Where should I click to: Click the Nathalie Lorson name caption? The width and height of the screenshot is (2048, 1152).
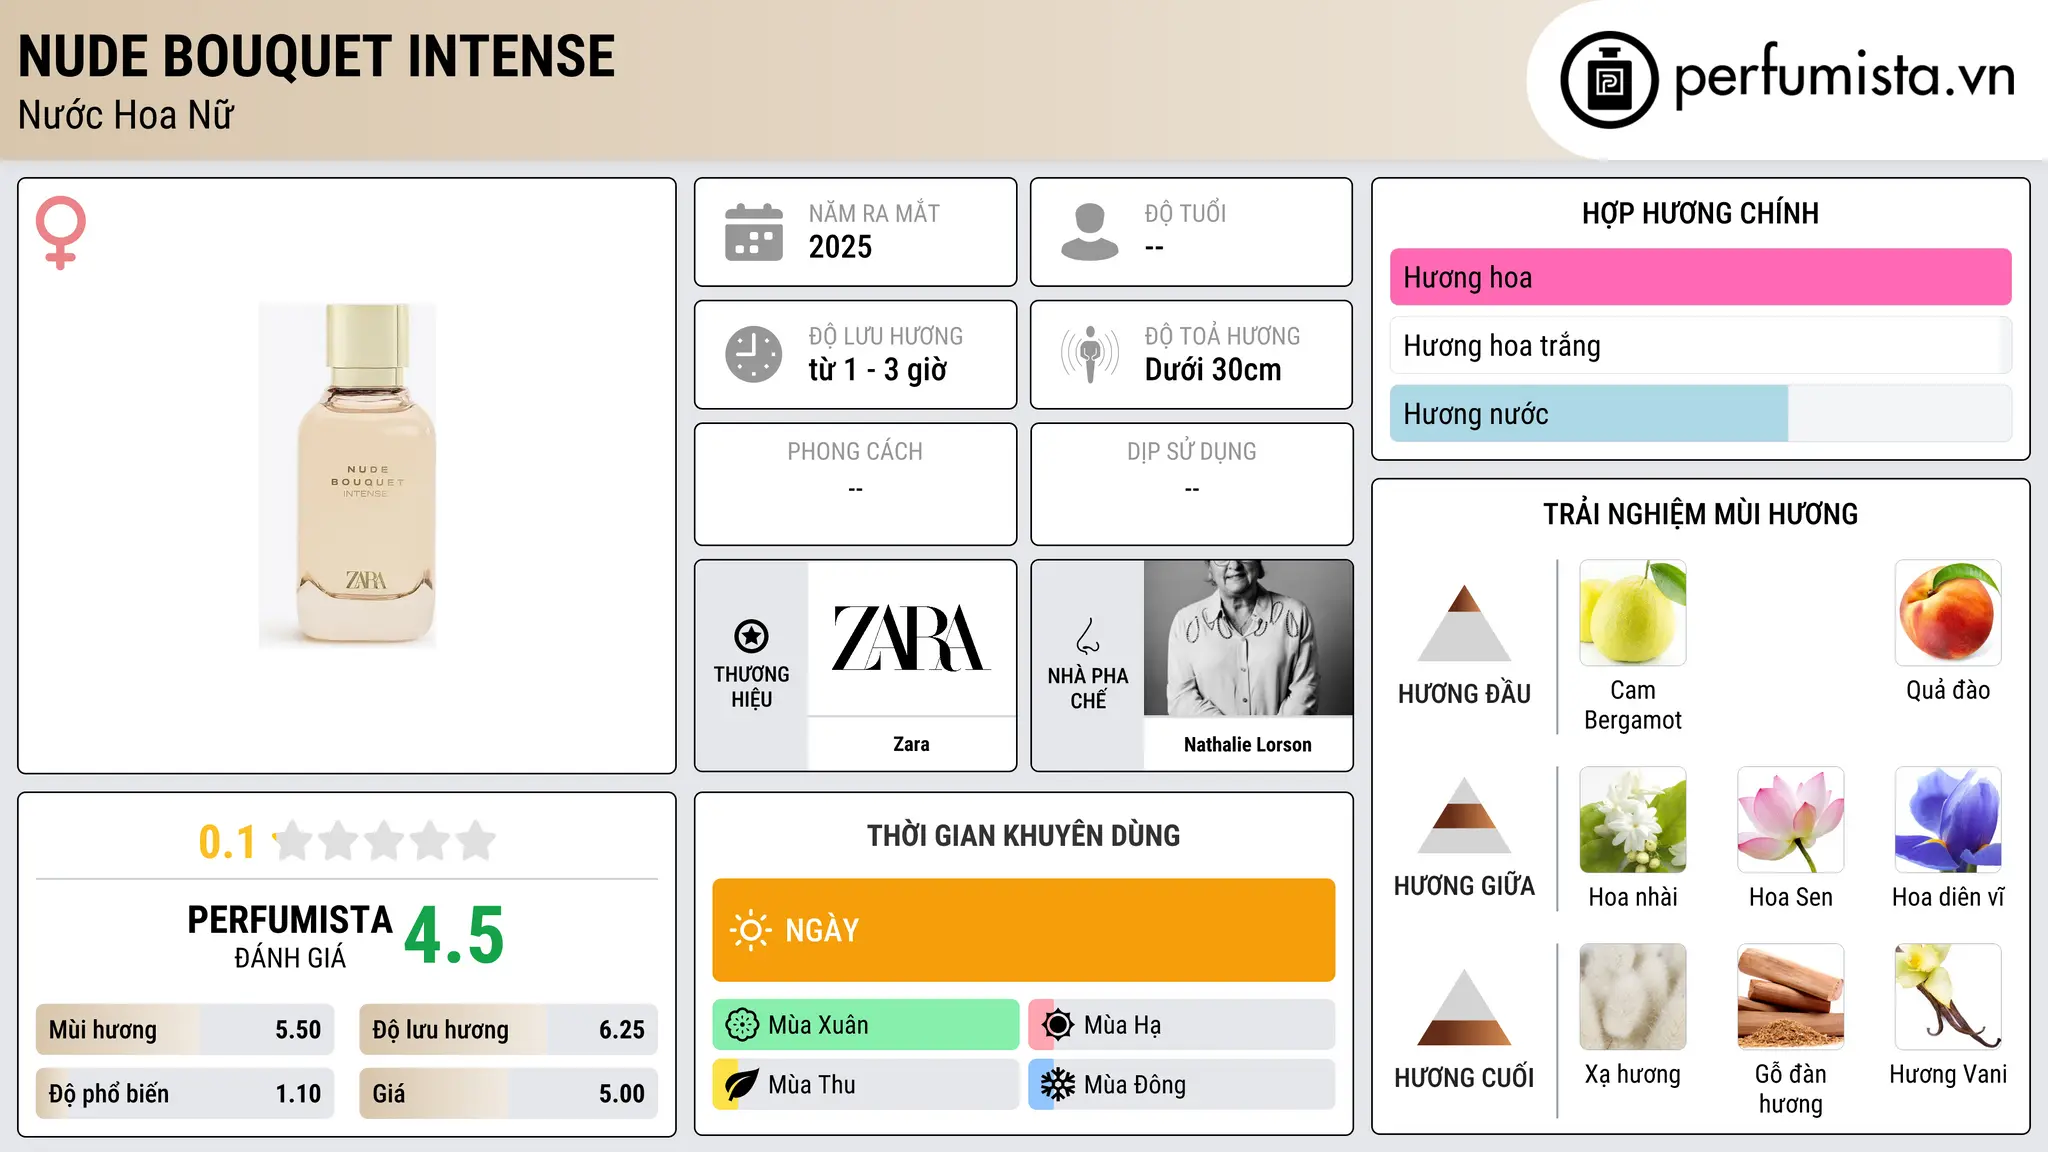pyautogui.click(x=1247, y=744)
